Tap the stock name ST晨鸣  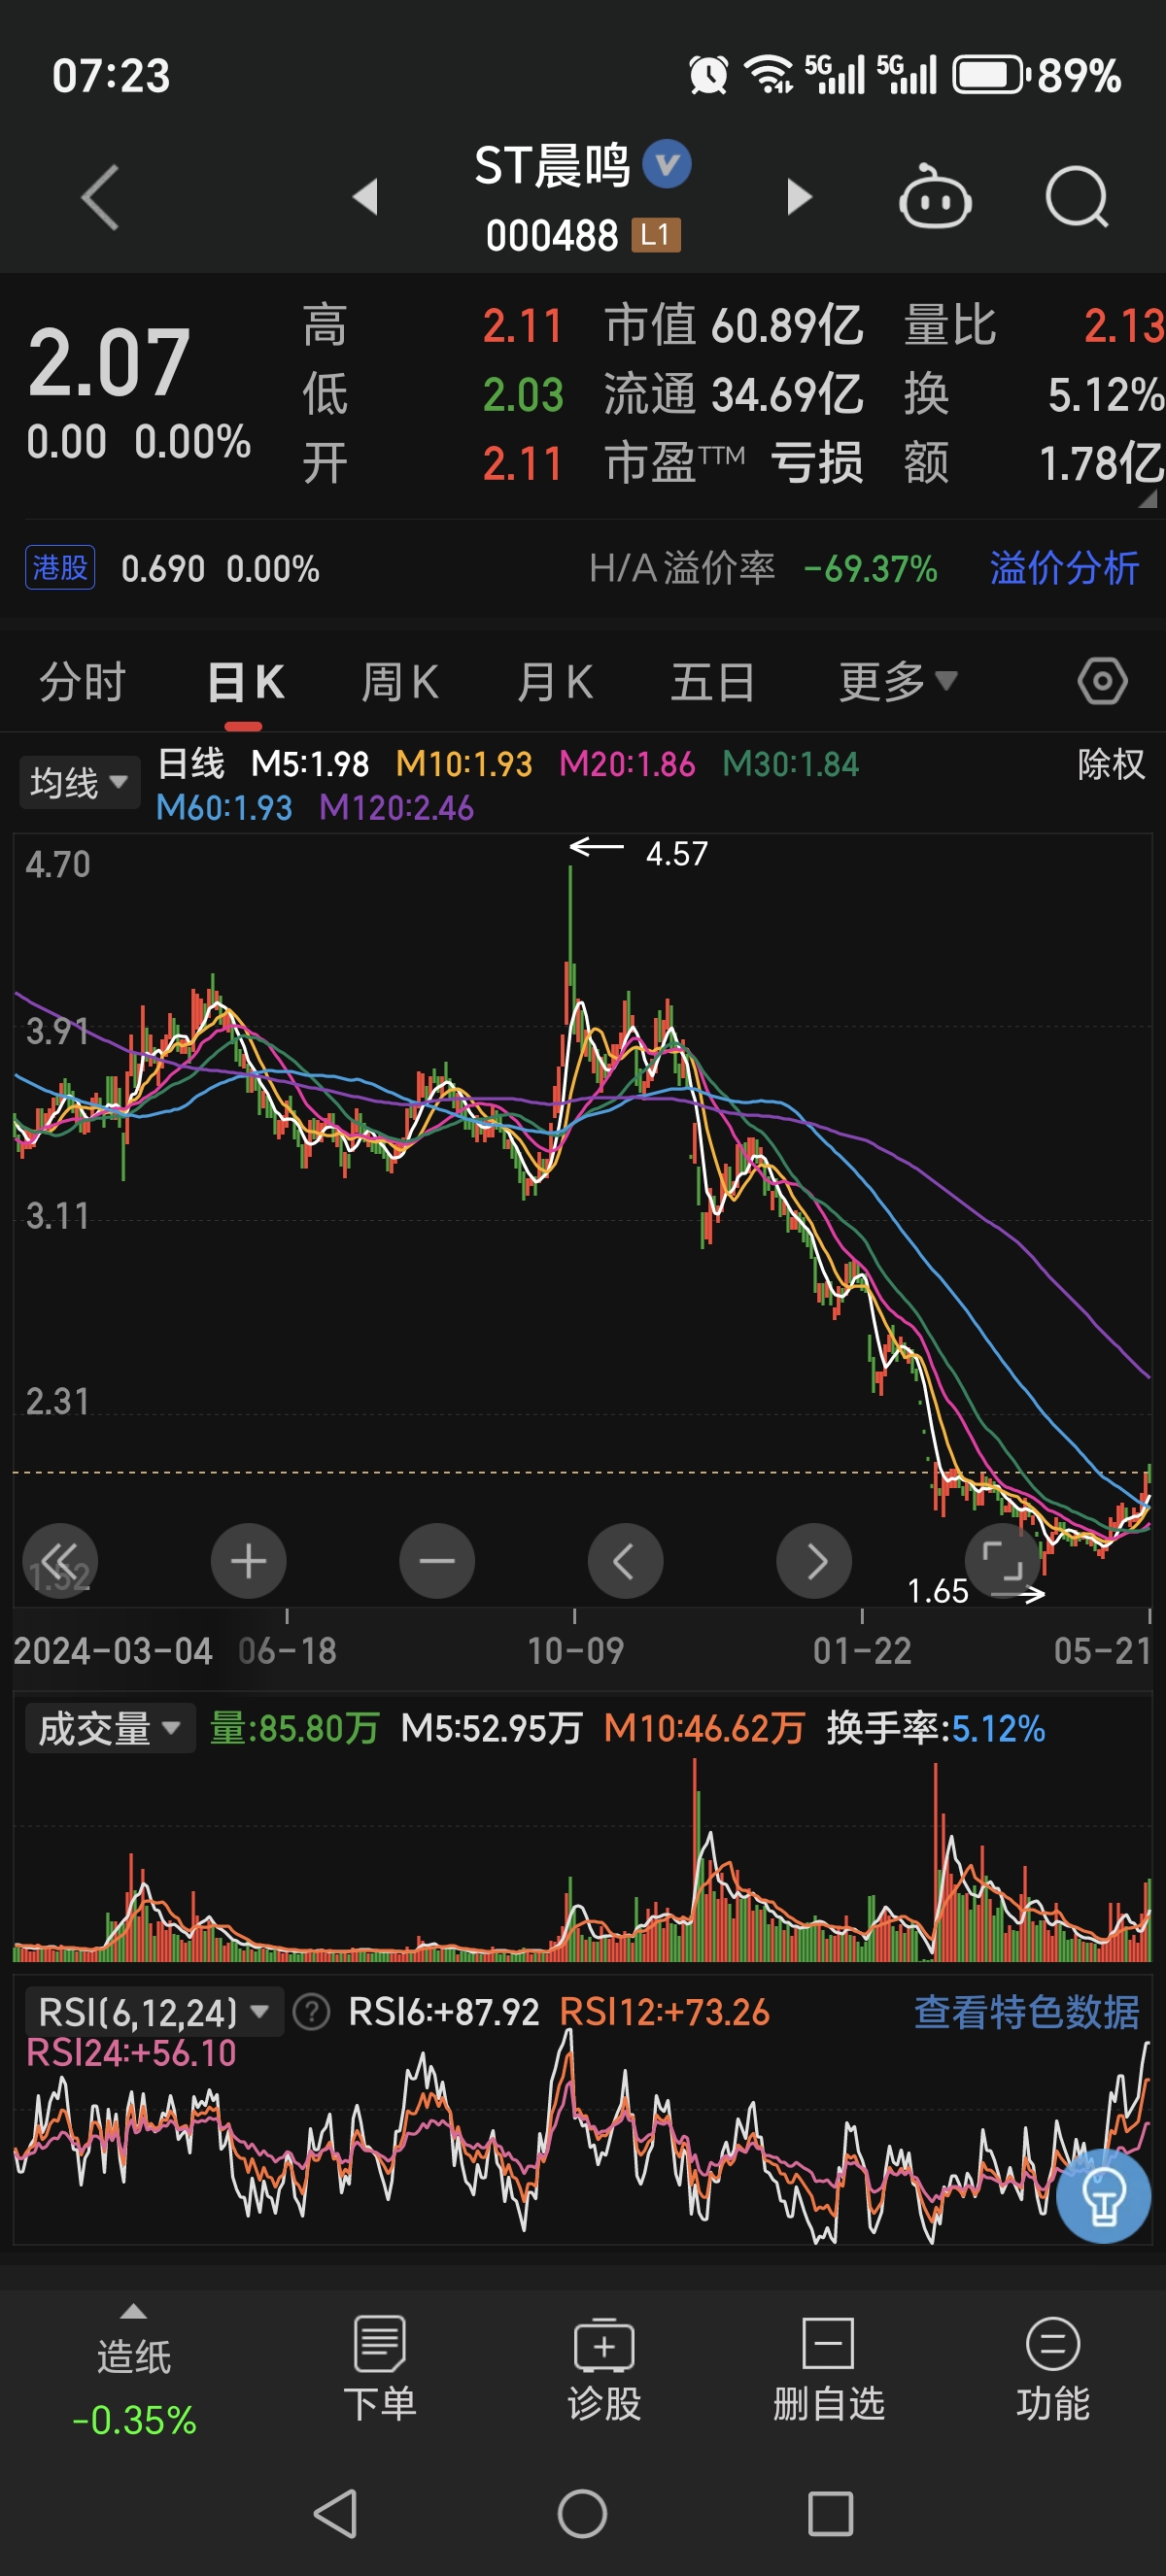[551, 165]
